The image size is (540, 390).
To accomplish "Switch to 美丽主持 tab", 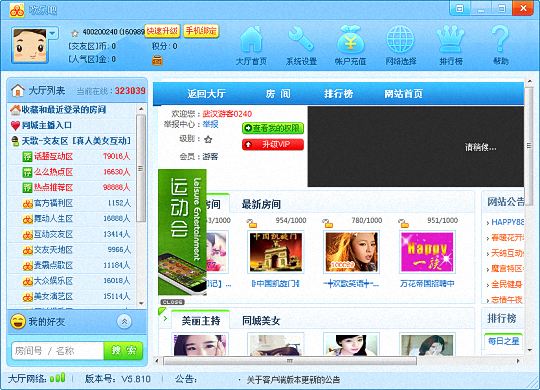I will point(201,321).
